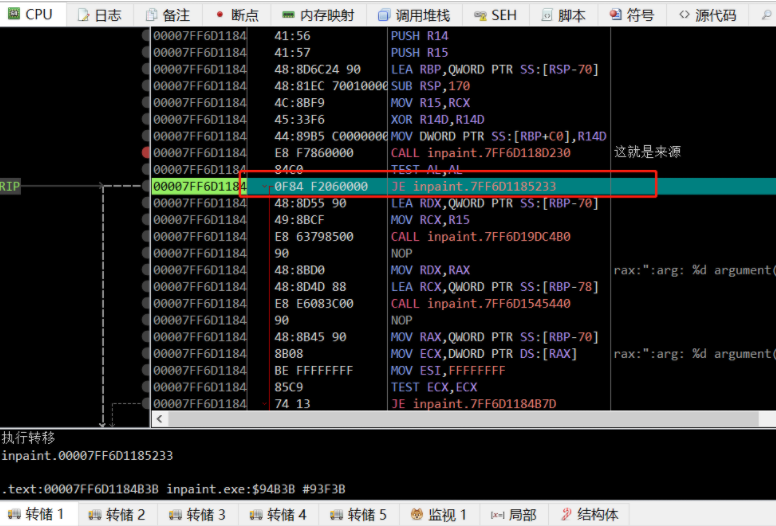Toggle breakpoint dot on SUB RSP,170 row
This screenshot has height=526, width=776.
tap(146, 86)
